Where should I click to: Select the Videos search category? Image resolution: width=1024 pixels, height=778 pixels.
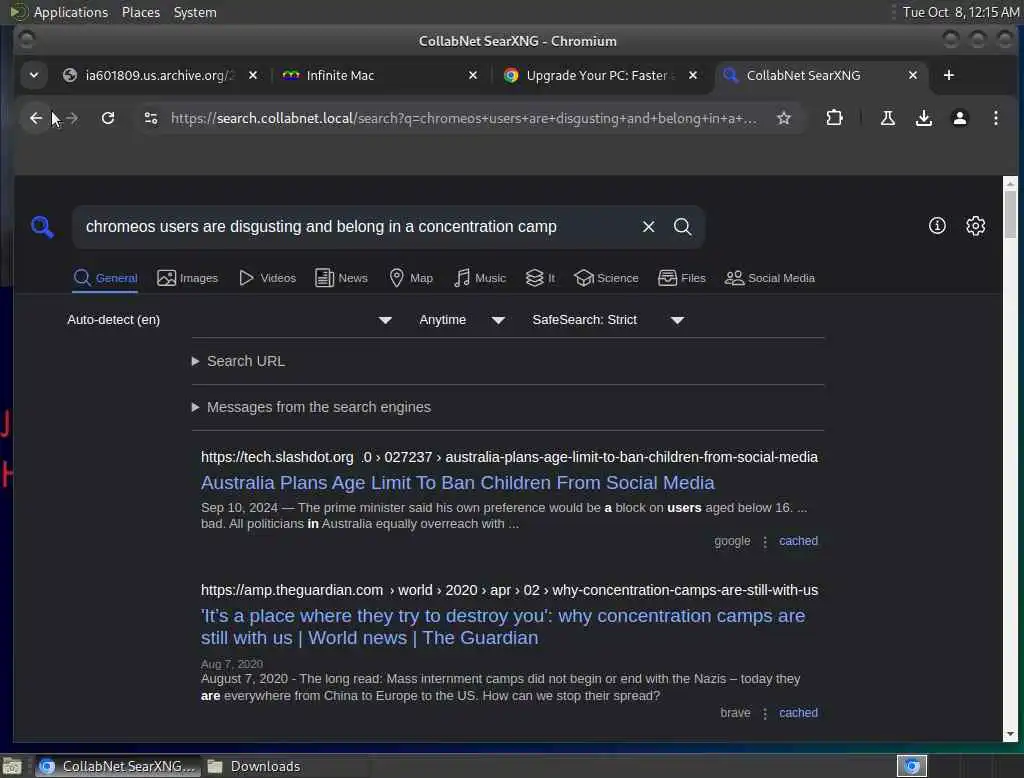pos(267,278)
